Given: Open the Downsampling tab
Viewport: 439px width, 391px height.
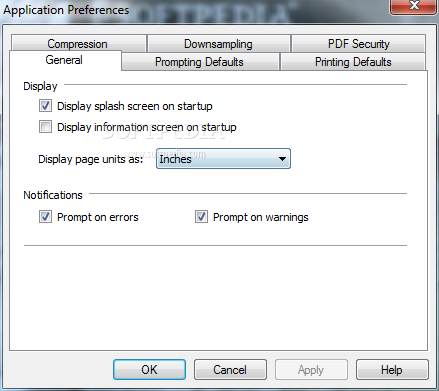Looking at the screenshot, I should point(219,44).
